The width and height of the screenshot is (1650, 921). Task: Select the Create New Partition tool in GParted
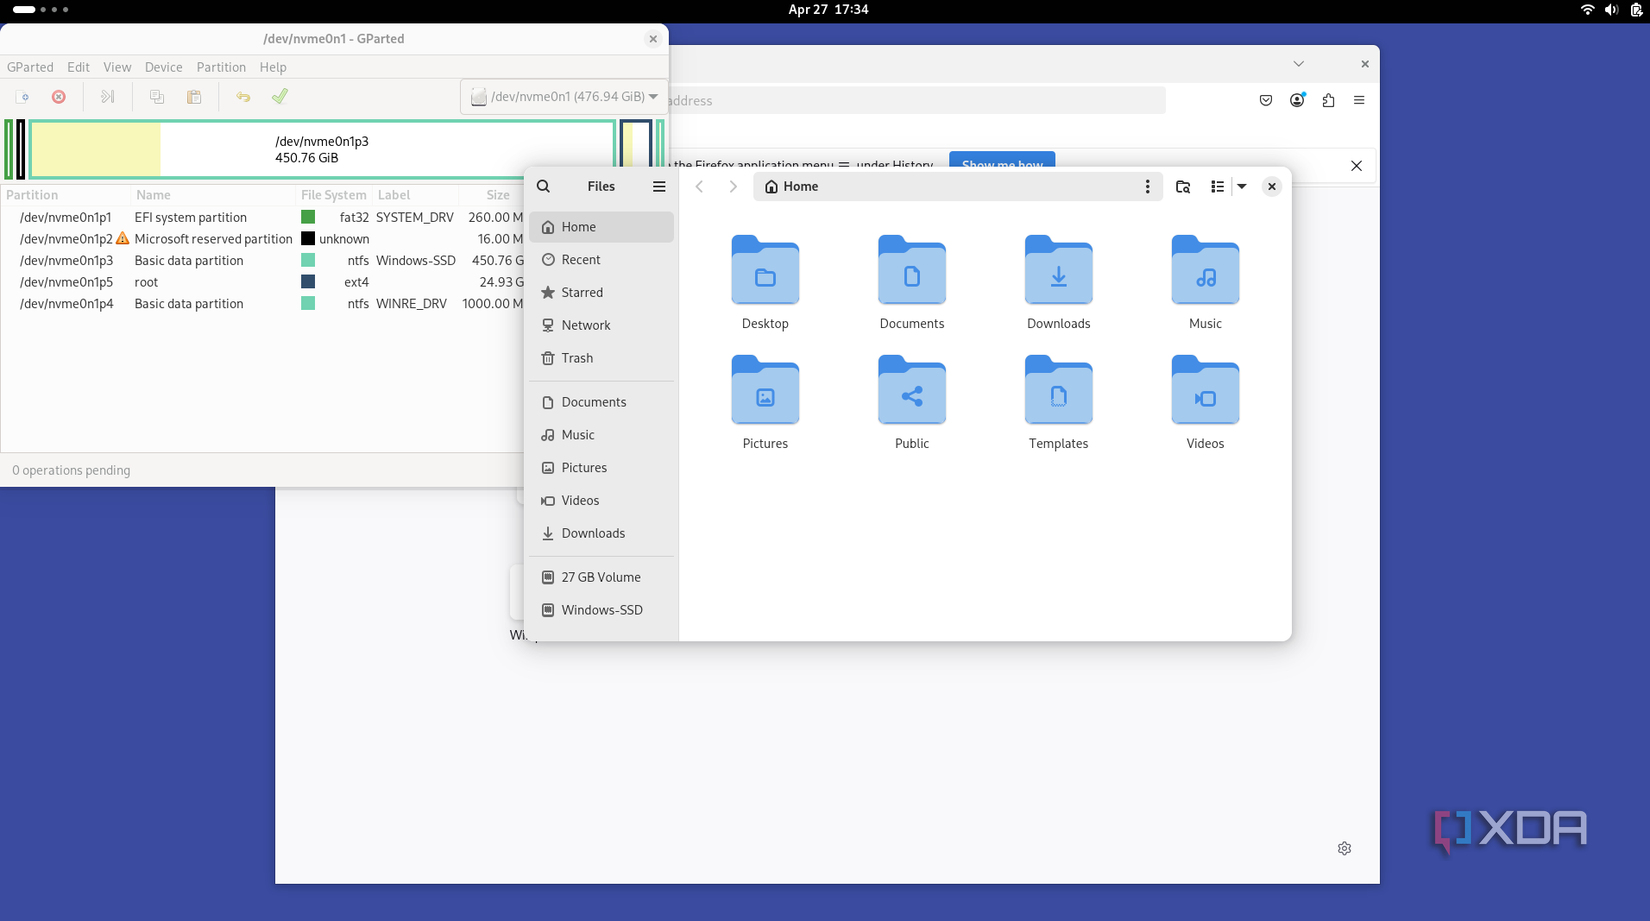coord(23,96)
